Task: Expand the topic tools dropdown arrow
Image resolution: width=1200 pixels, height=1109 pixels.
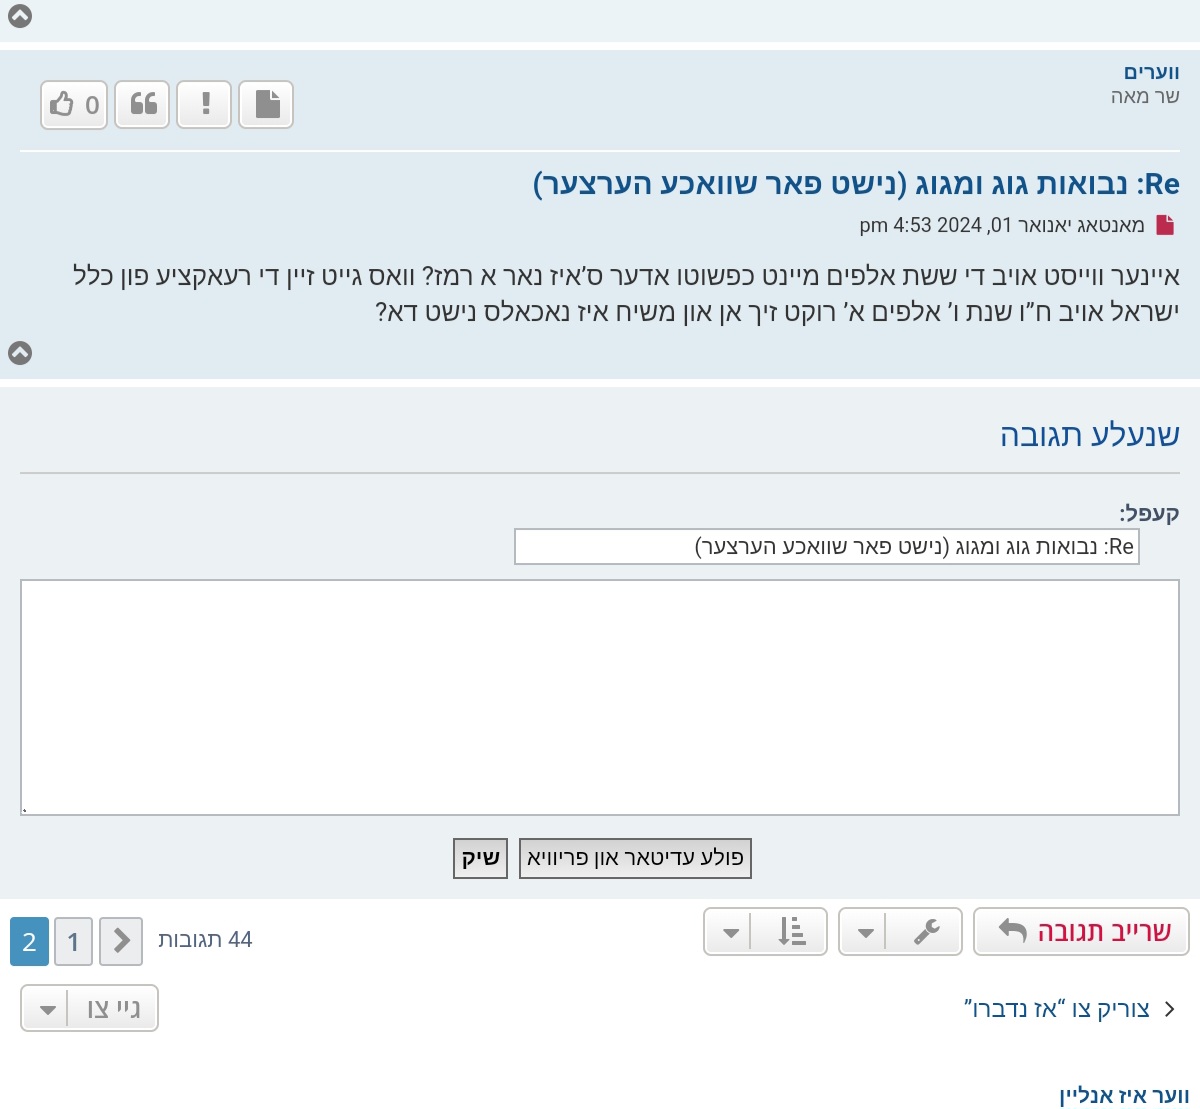Action: pyautogui.click(x=865, y=932)
